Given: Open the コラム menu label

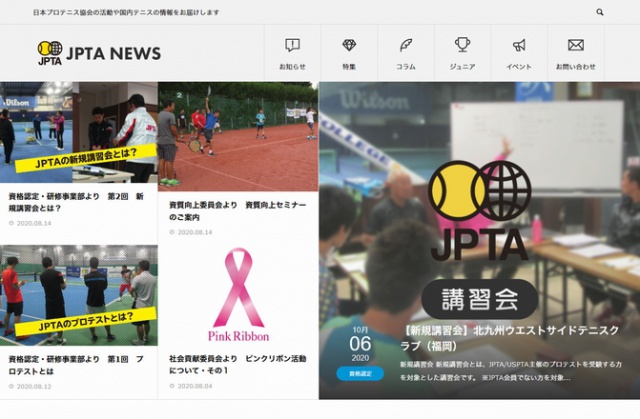Looking at the screenshot, I should point(406,67).
